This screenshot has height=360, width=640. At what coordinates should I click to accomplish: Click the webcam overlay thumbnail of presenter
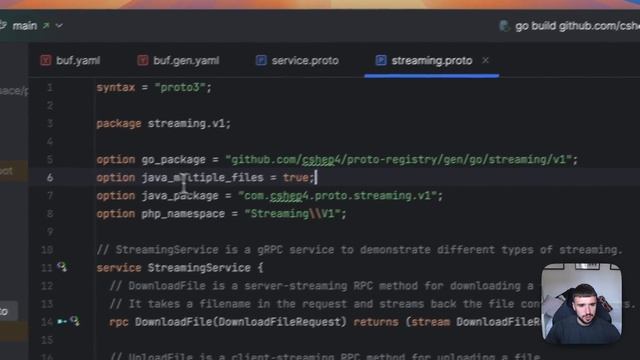click(582, 303)
